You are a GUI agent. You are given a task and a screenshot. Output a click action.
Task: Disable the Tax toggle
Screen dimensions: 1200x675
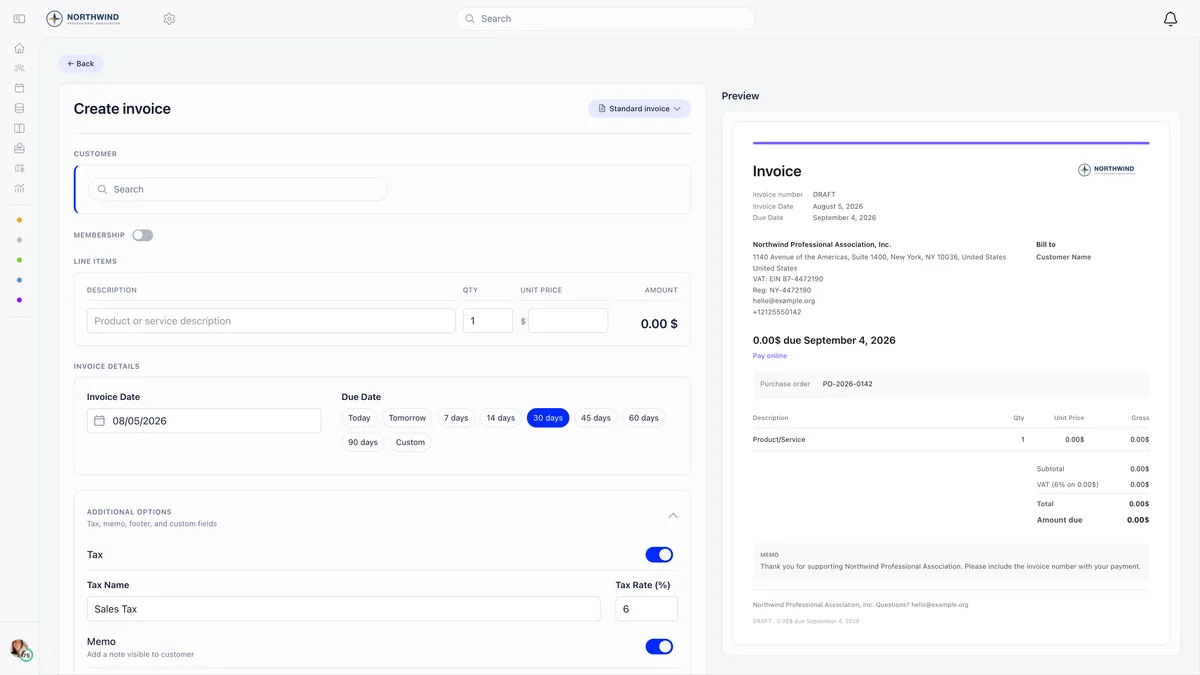click(x=659, y=555)
